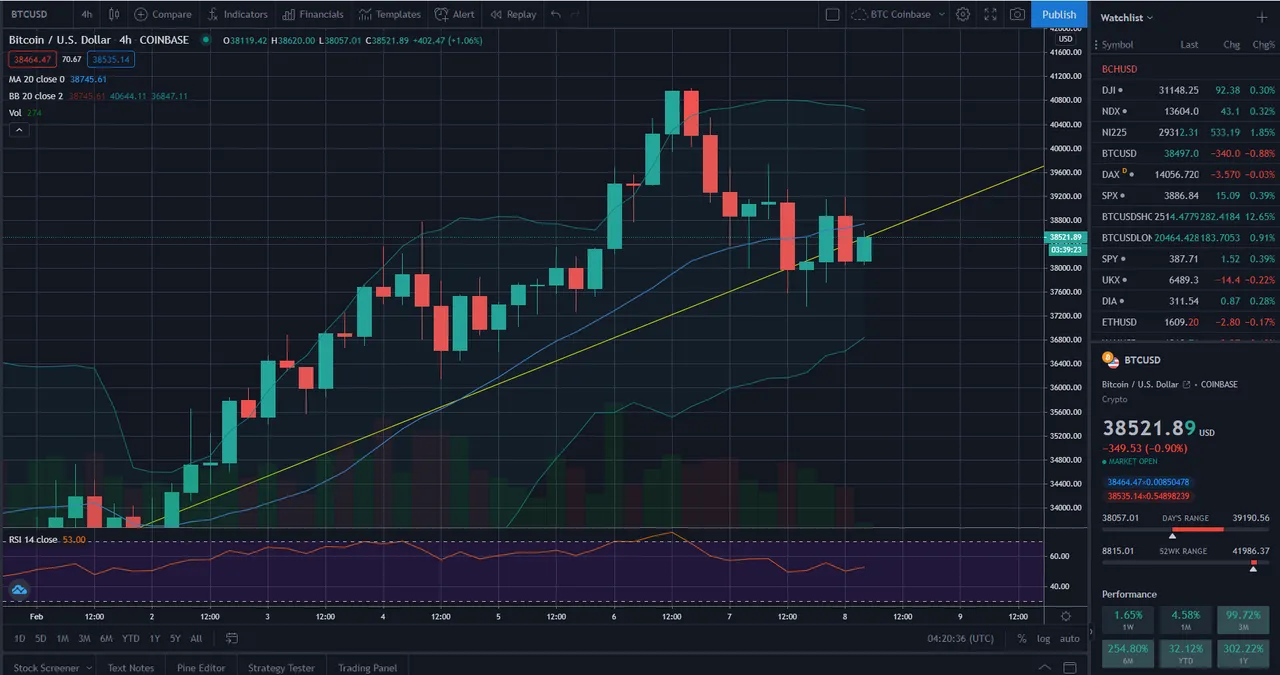
Task: Show All chart range
Action: pos(196,638)
